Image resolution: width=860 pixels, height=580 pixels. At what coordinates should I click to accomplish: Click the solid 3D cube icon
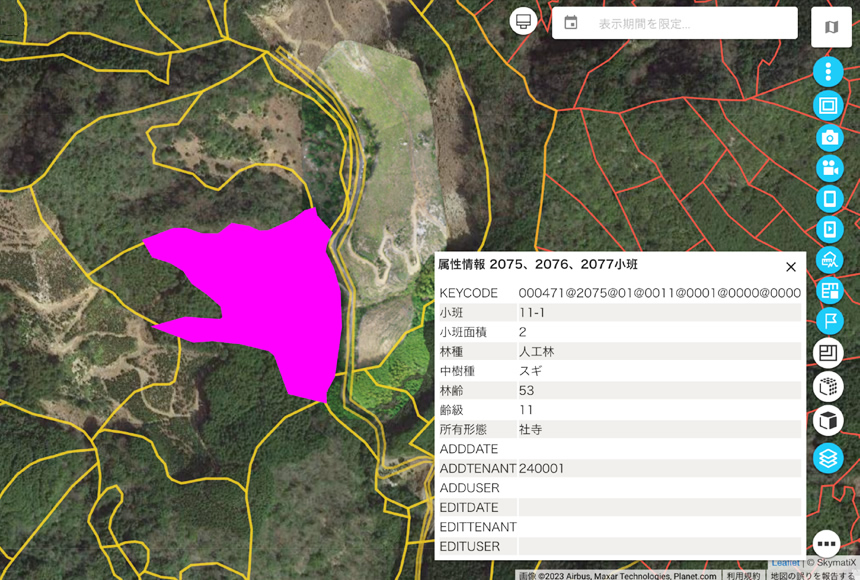pos(828,422)
